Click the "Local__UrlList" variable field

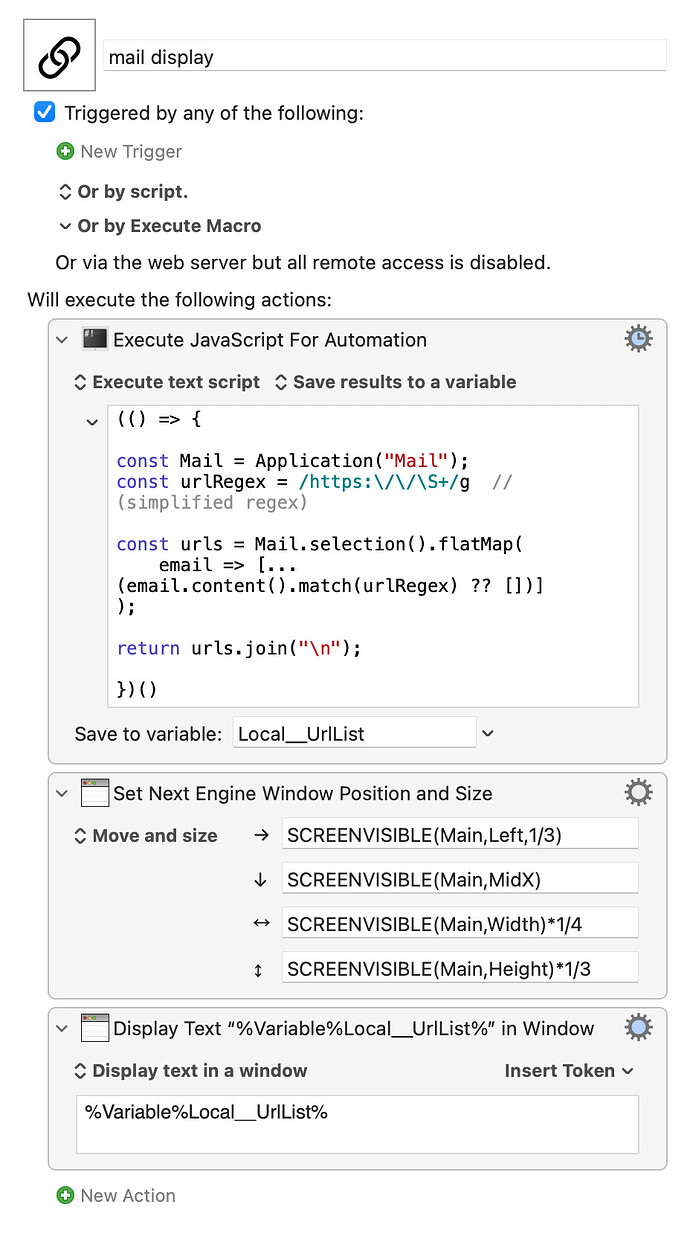pos(354,733)
